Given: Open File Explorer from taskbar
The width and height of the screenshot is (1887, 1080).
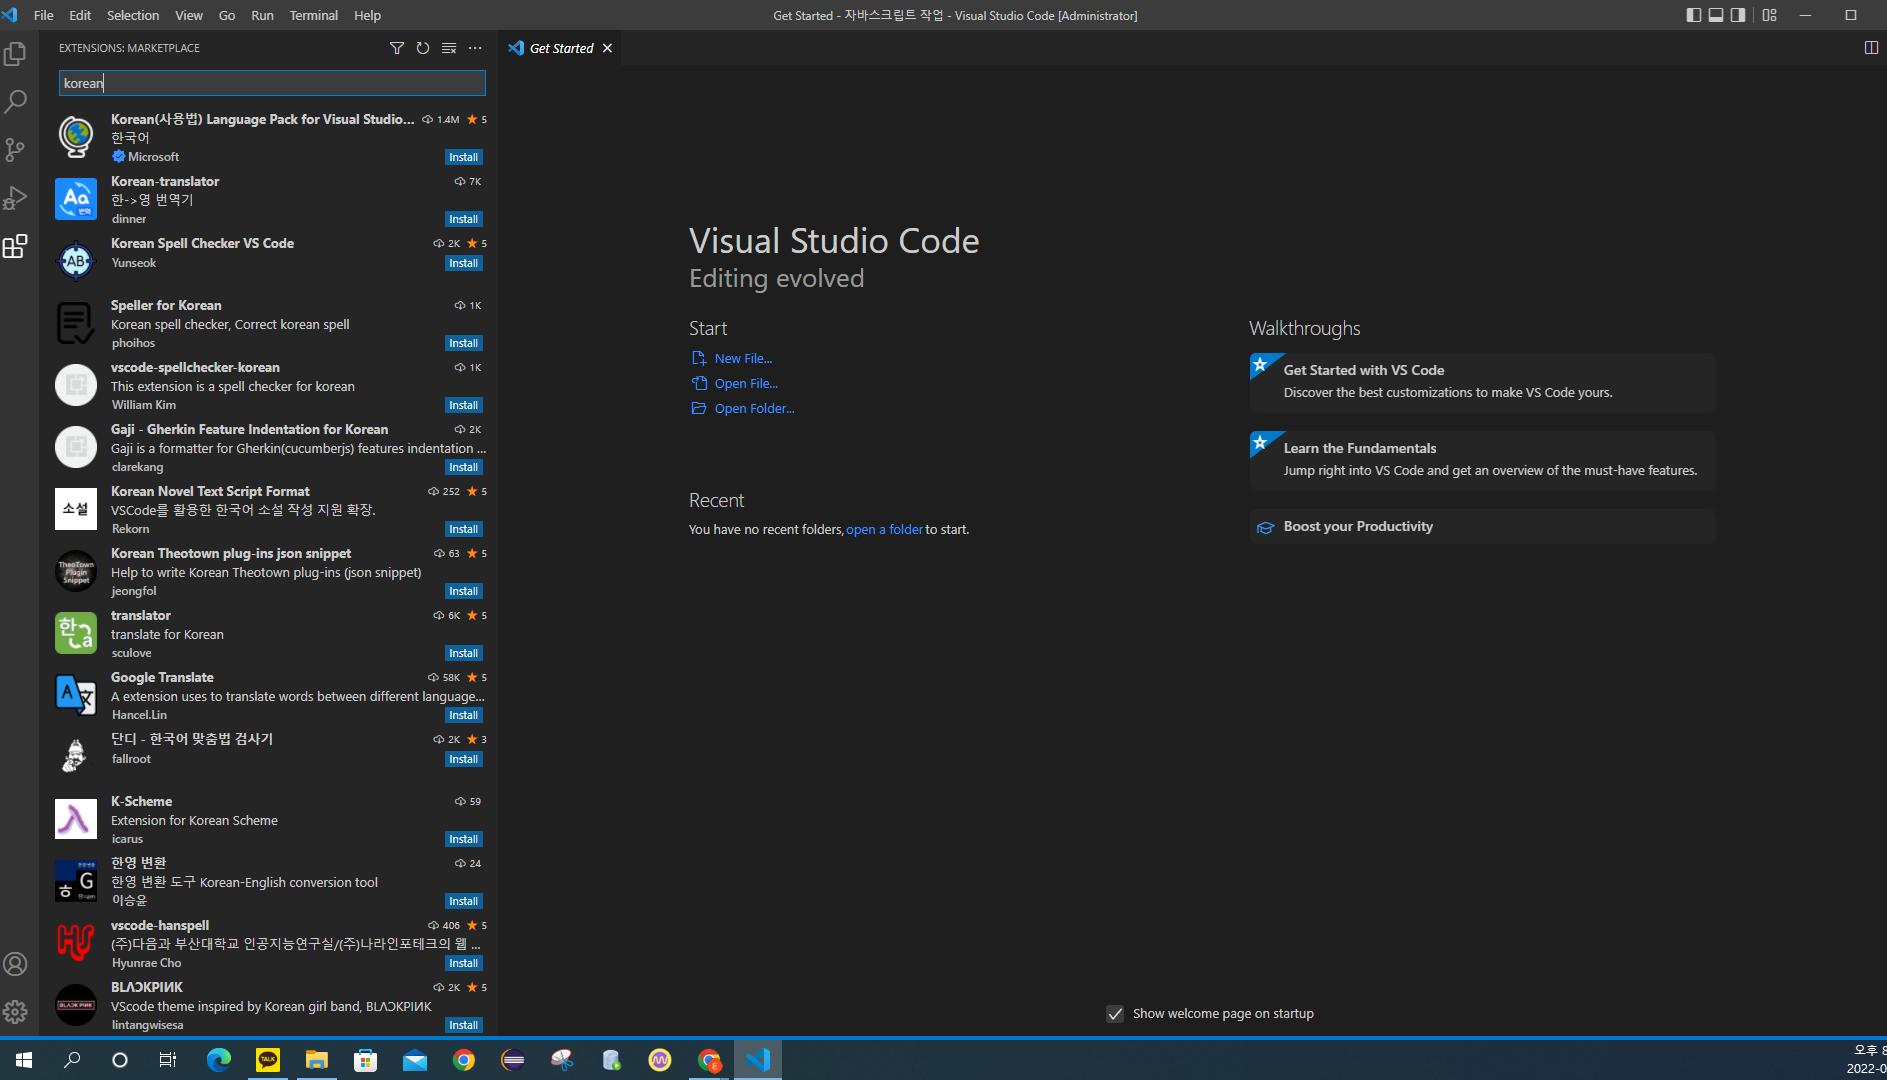Looking at the screenshot, I should (x=317, y=1060).
